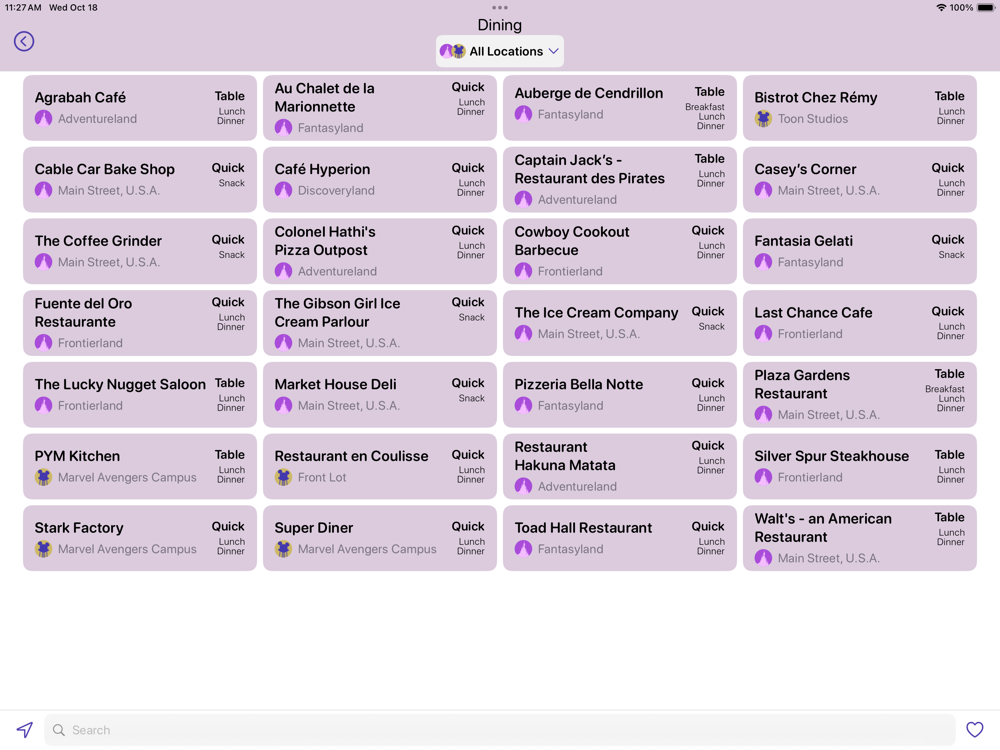The image size is (1000, 750).
Task: Select Auberge de Cendrillon restaurant
Action: (x=619, y=108)
